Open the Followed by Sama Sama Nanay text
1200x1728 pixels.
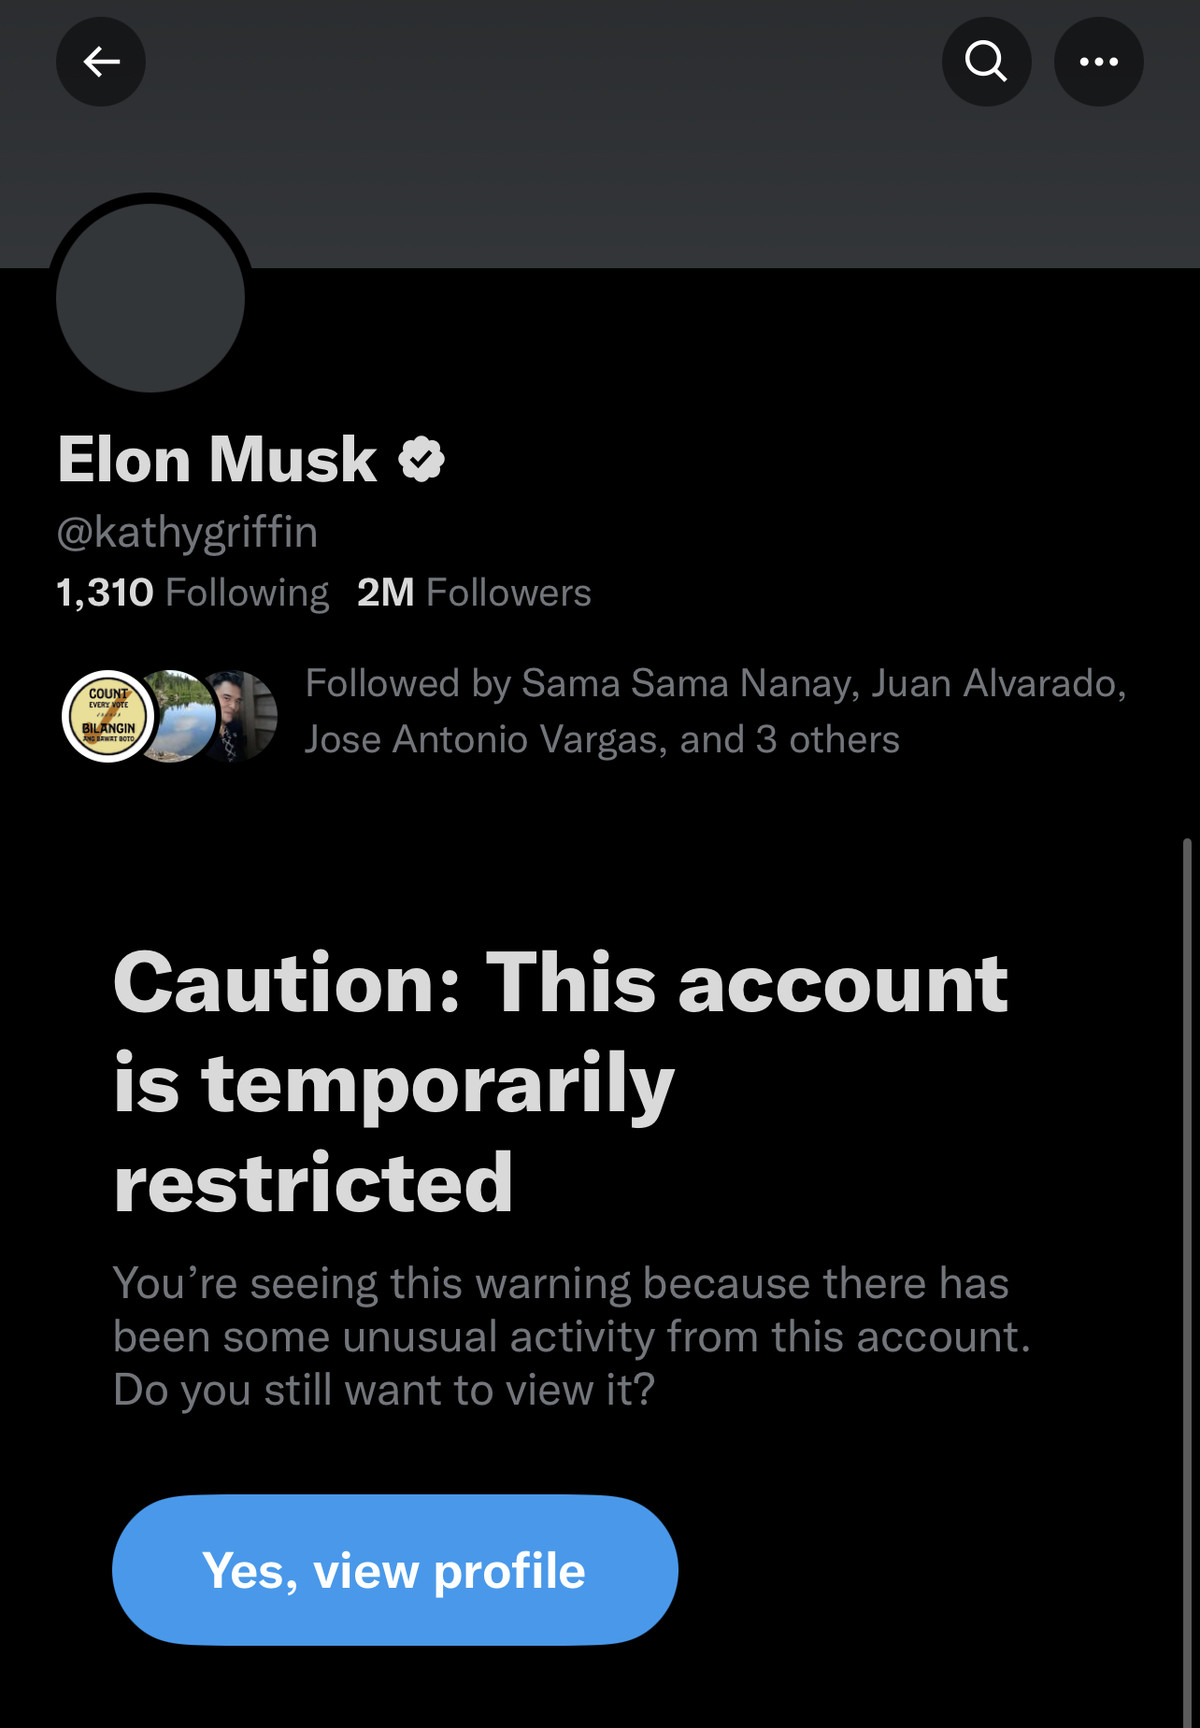tap(580, 683)
